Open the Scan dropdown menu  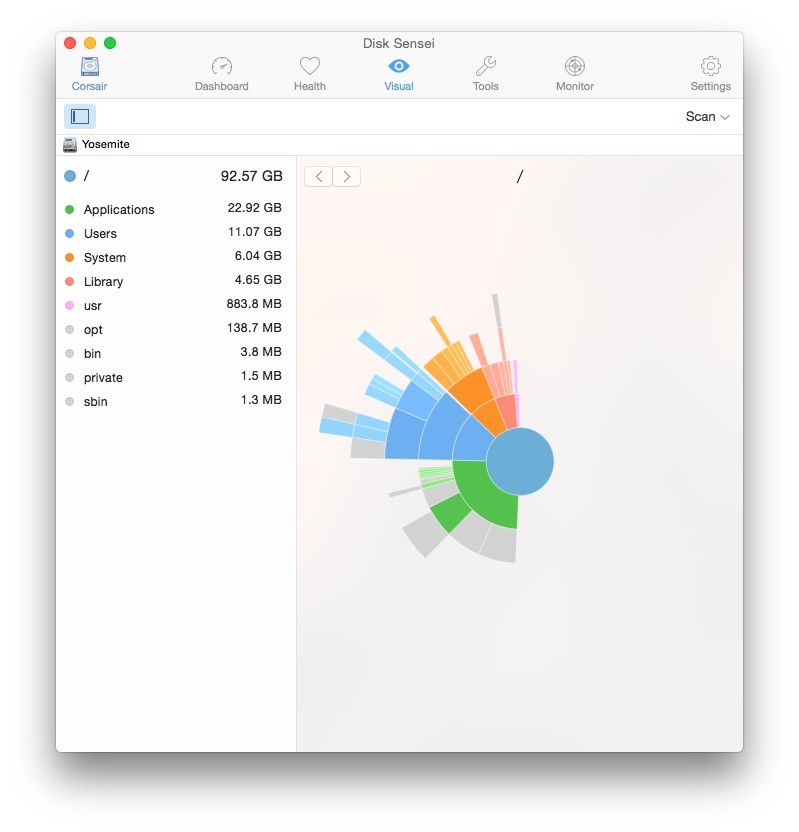pos(707,117)
